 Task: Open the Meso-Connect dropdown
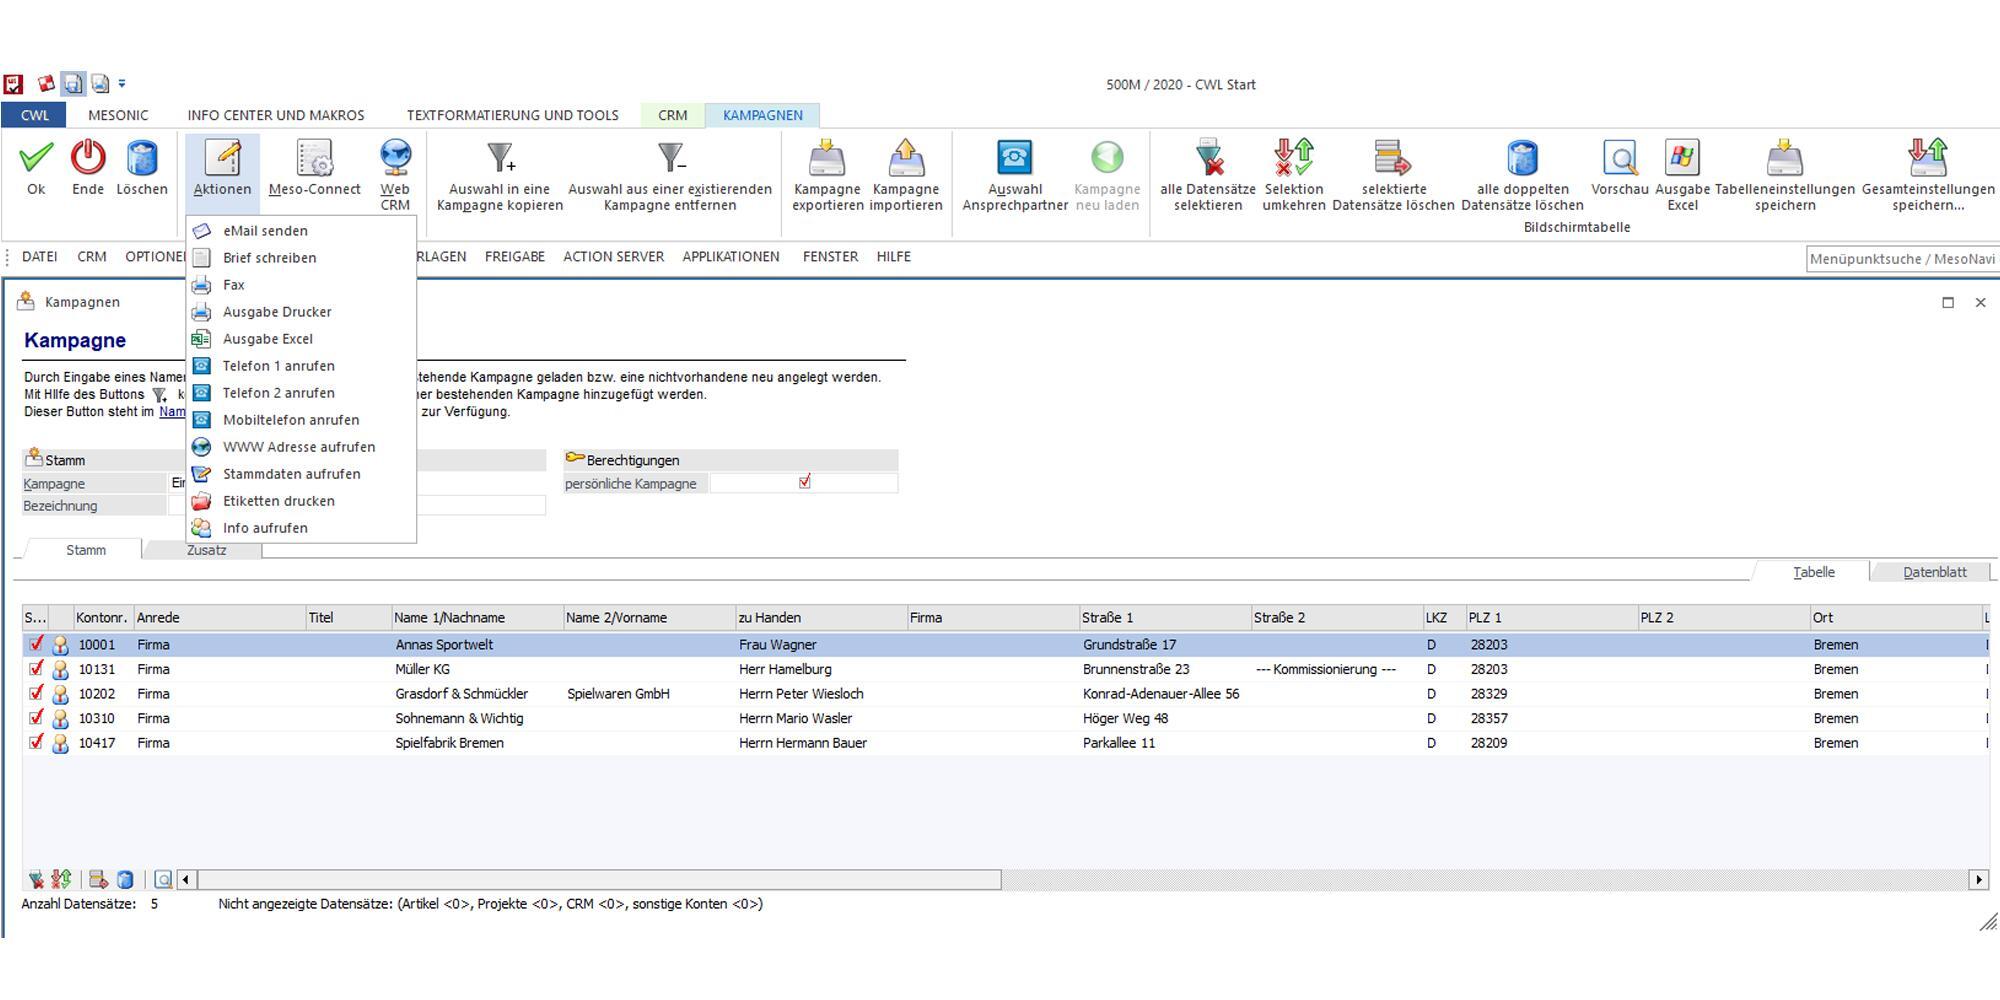(315, 169)
